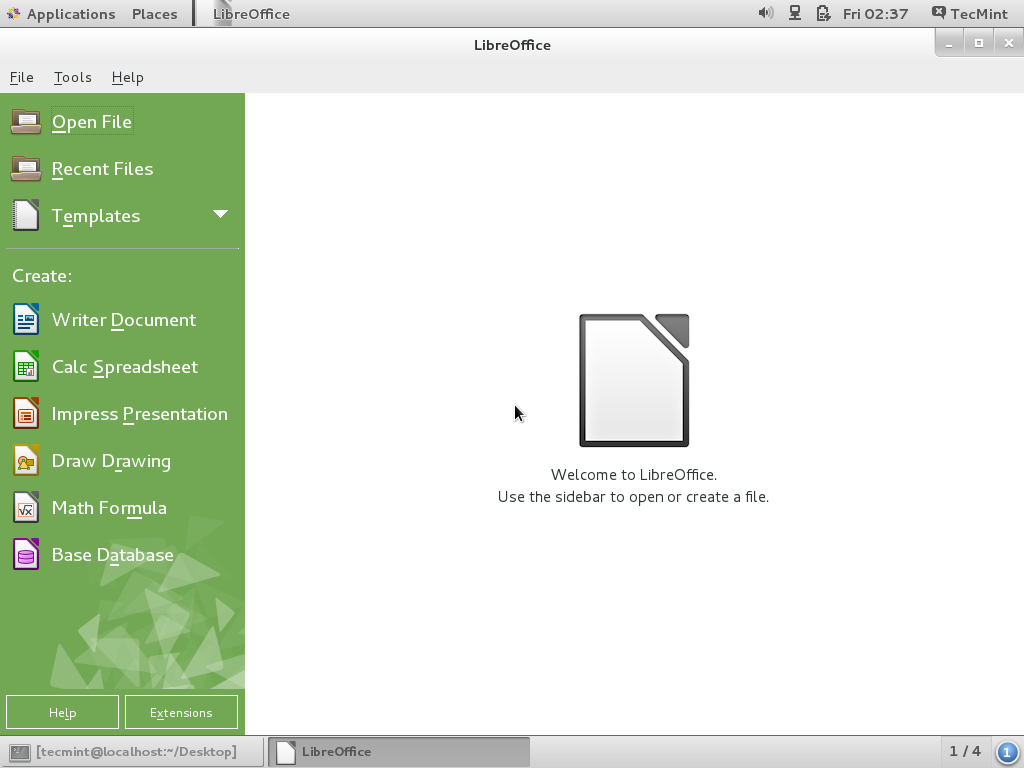The width and height of the screenshot is (1024, 768).
Task: Click the LibreOffice taskbar window button
Action: point(399,752)
